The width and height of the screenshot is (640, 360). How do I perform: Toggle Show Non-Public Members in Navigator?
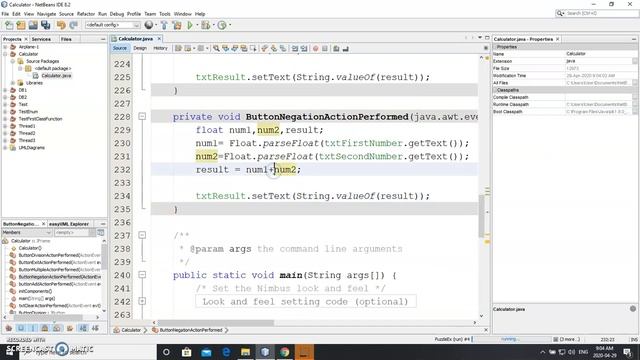click(x=45, y=328)
